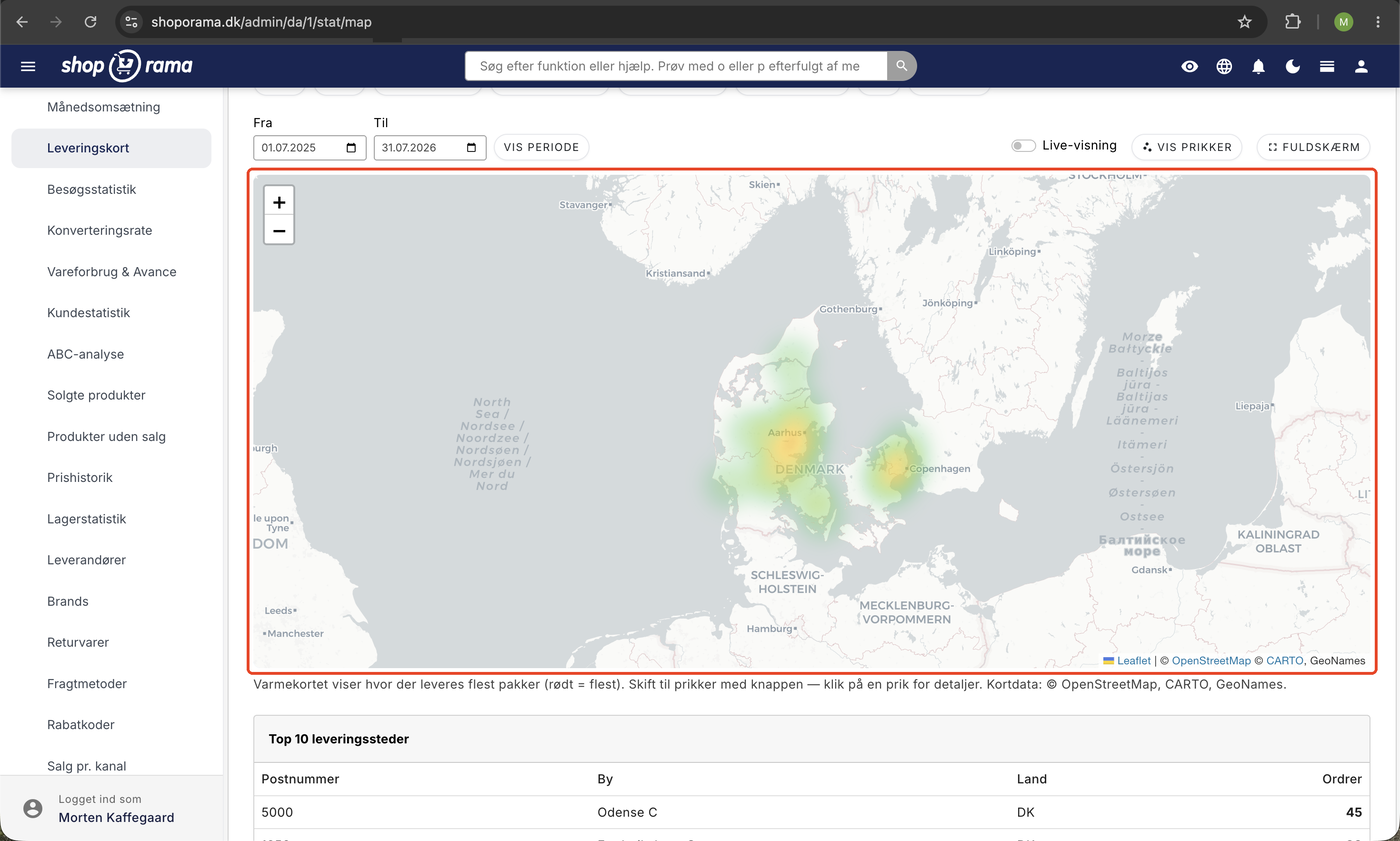This screenshot has width=1400, height=841.
Task: View site information icon in address bar
Action: tap(131, 21)
